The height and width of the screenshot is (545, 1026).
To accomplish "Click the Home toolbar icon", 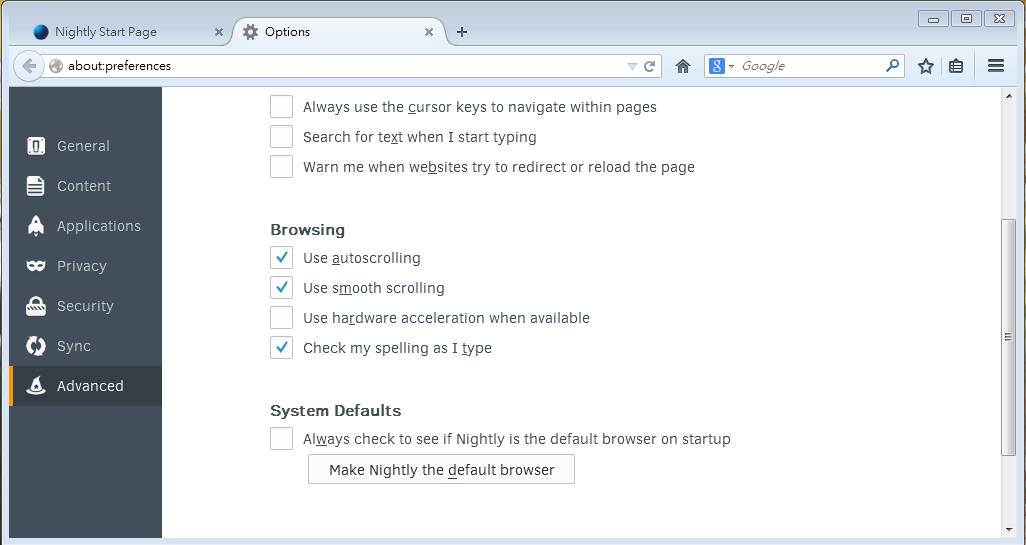I will pos(683,66).
